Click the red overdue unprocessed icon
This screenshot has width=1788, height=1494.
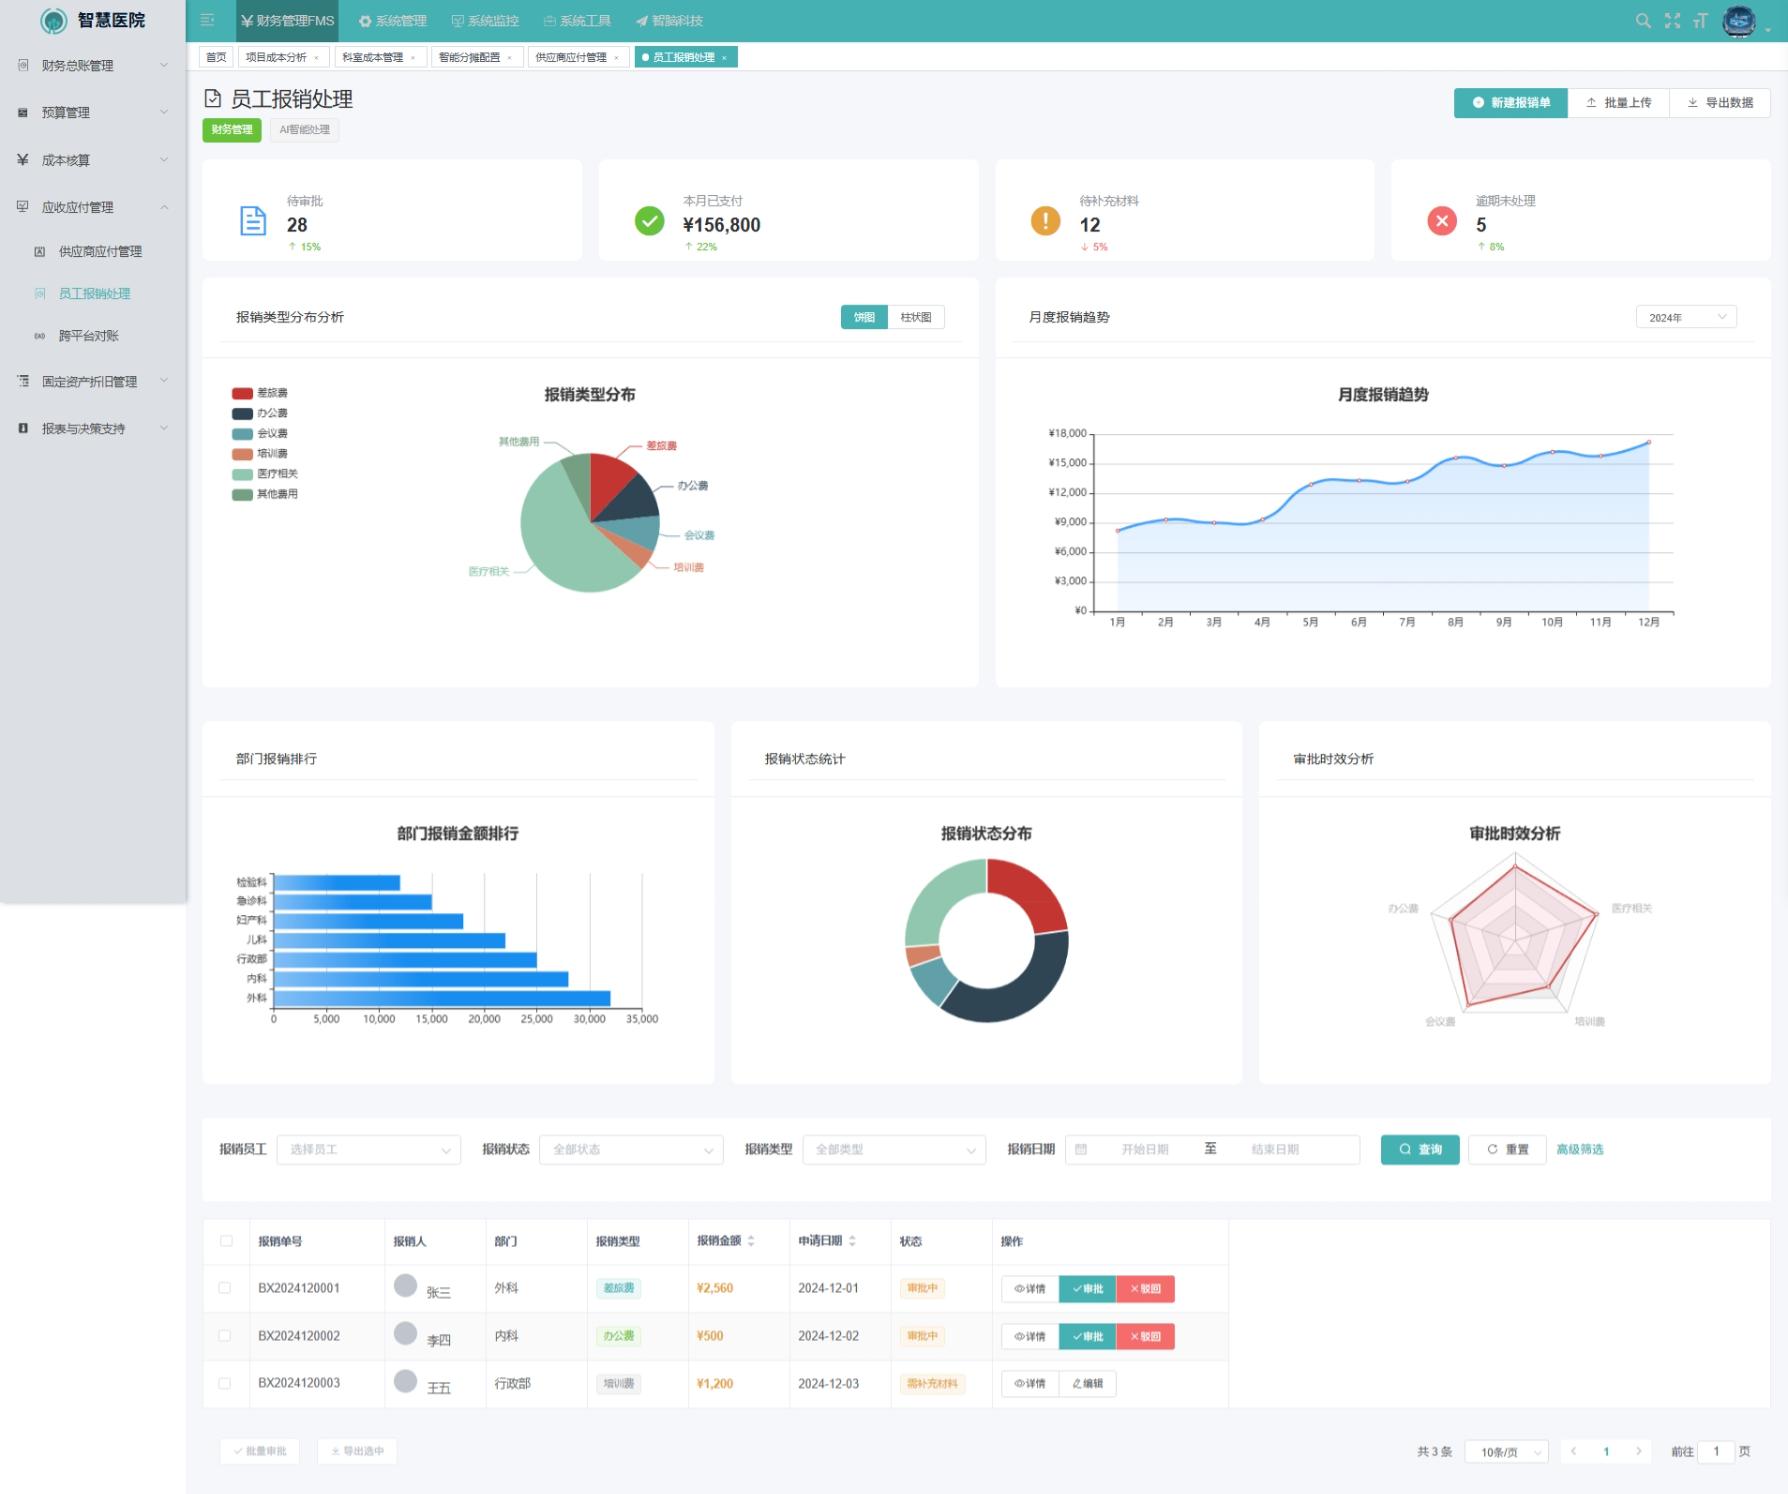[x=1441, y=221]
